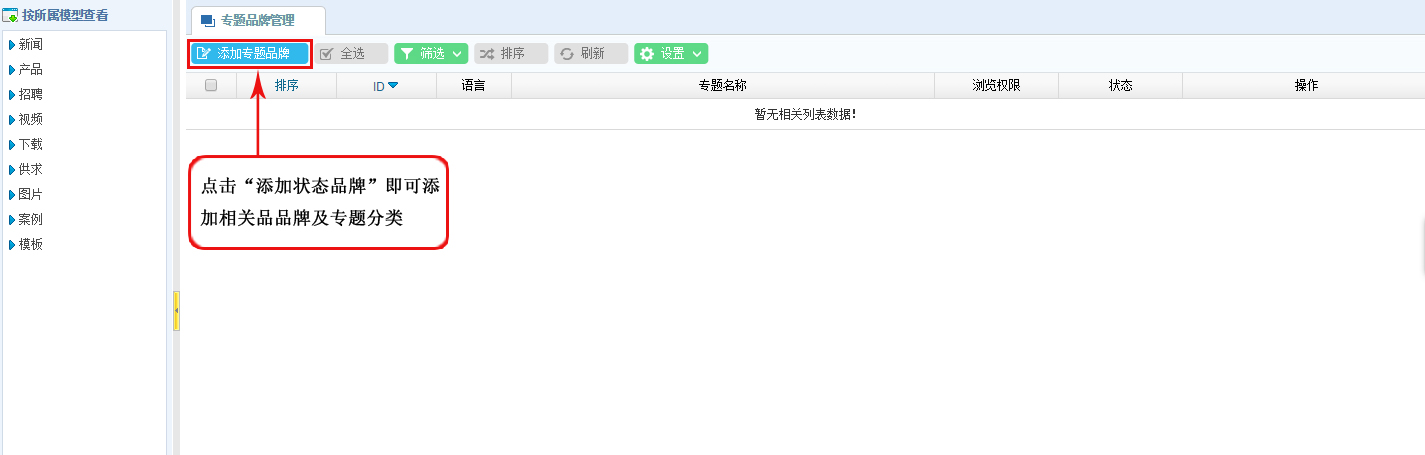Sort by the 排序 column header
This screenshot has width=1425, height=455.
(x=287, y=86)
